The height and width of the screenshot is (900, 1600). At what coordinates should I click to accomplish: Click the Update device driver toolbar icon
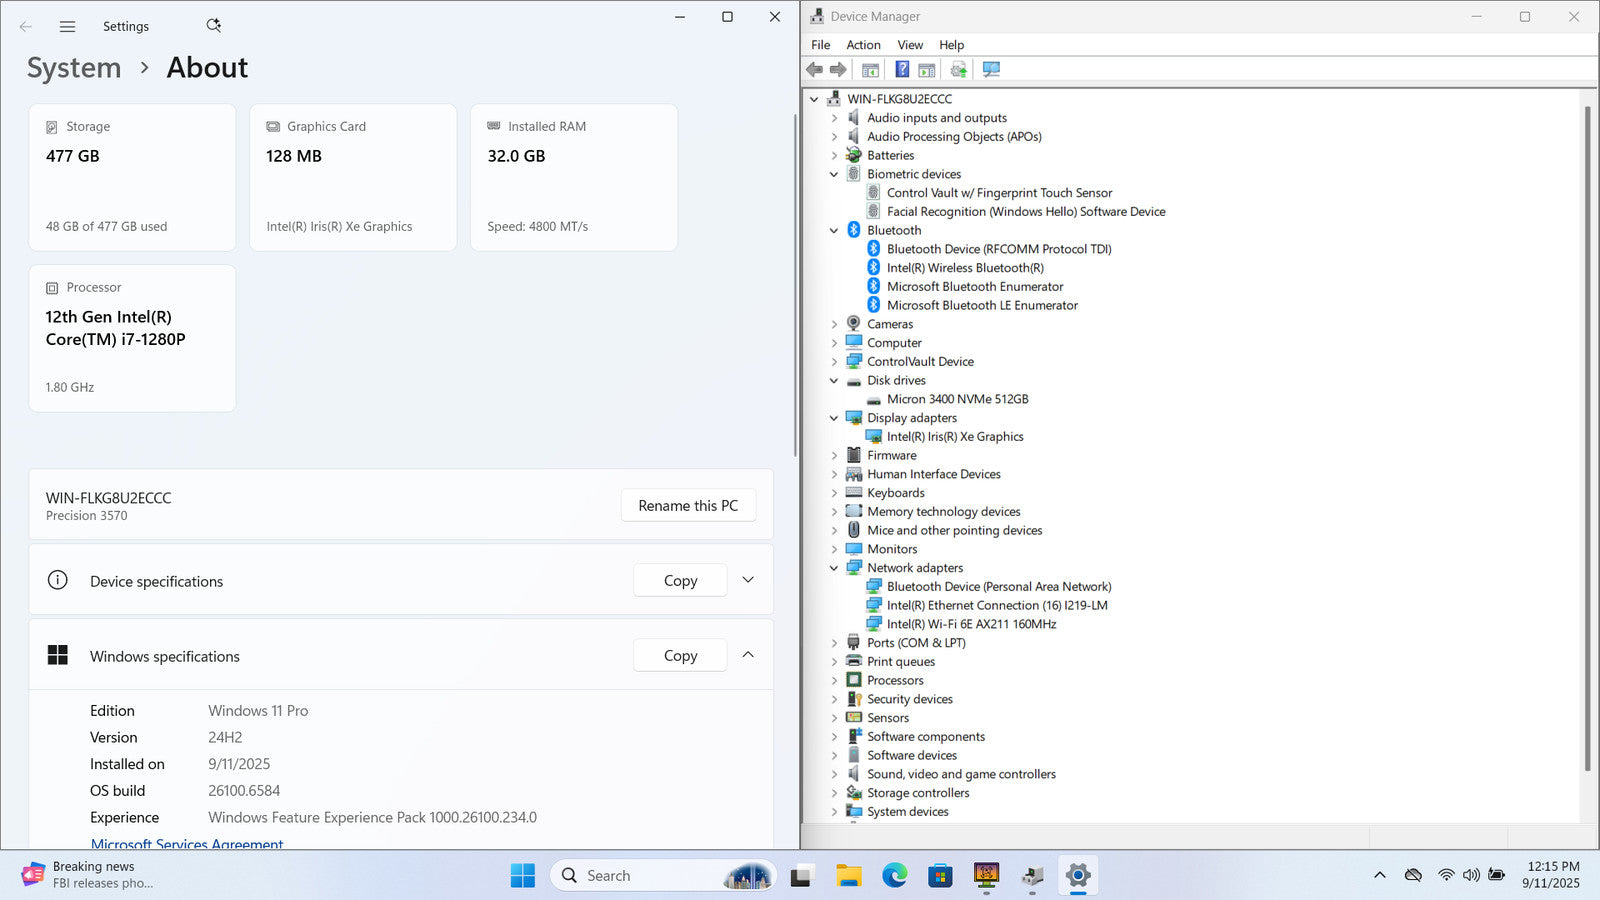(958, 70)
